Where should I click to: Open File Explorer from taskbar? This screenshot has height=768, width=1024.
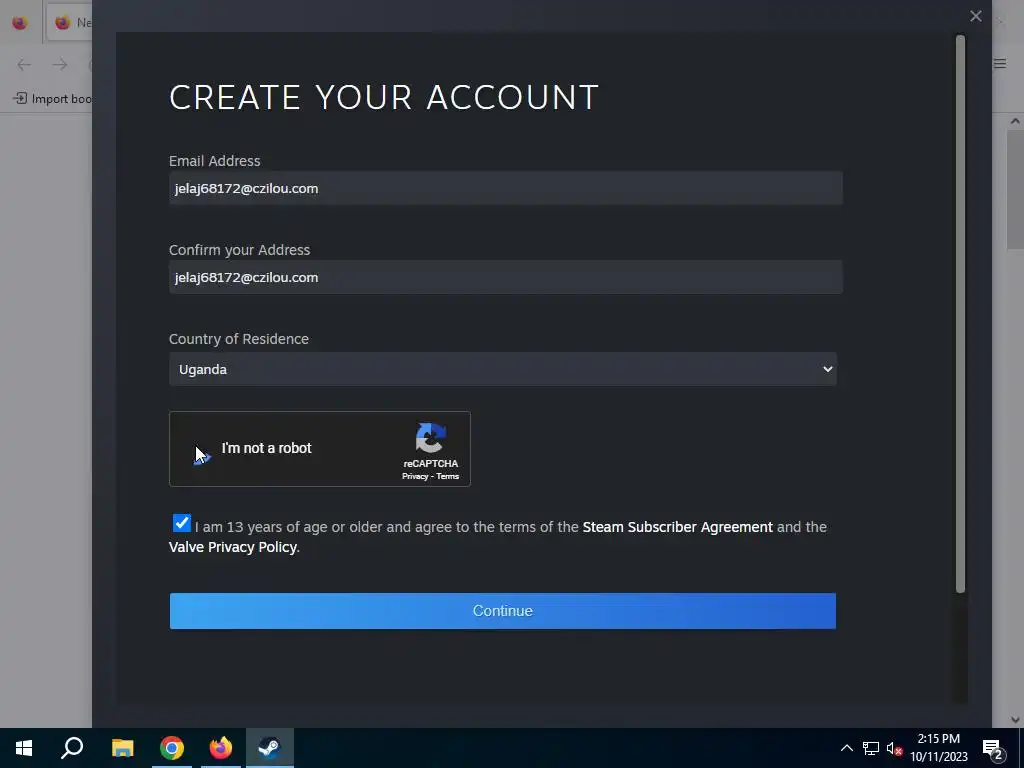(122, 748)
